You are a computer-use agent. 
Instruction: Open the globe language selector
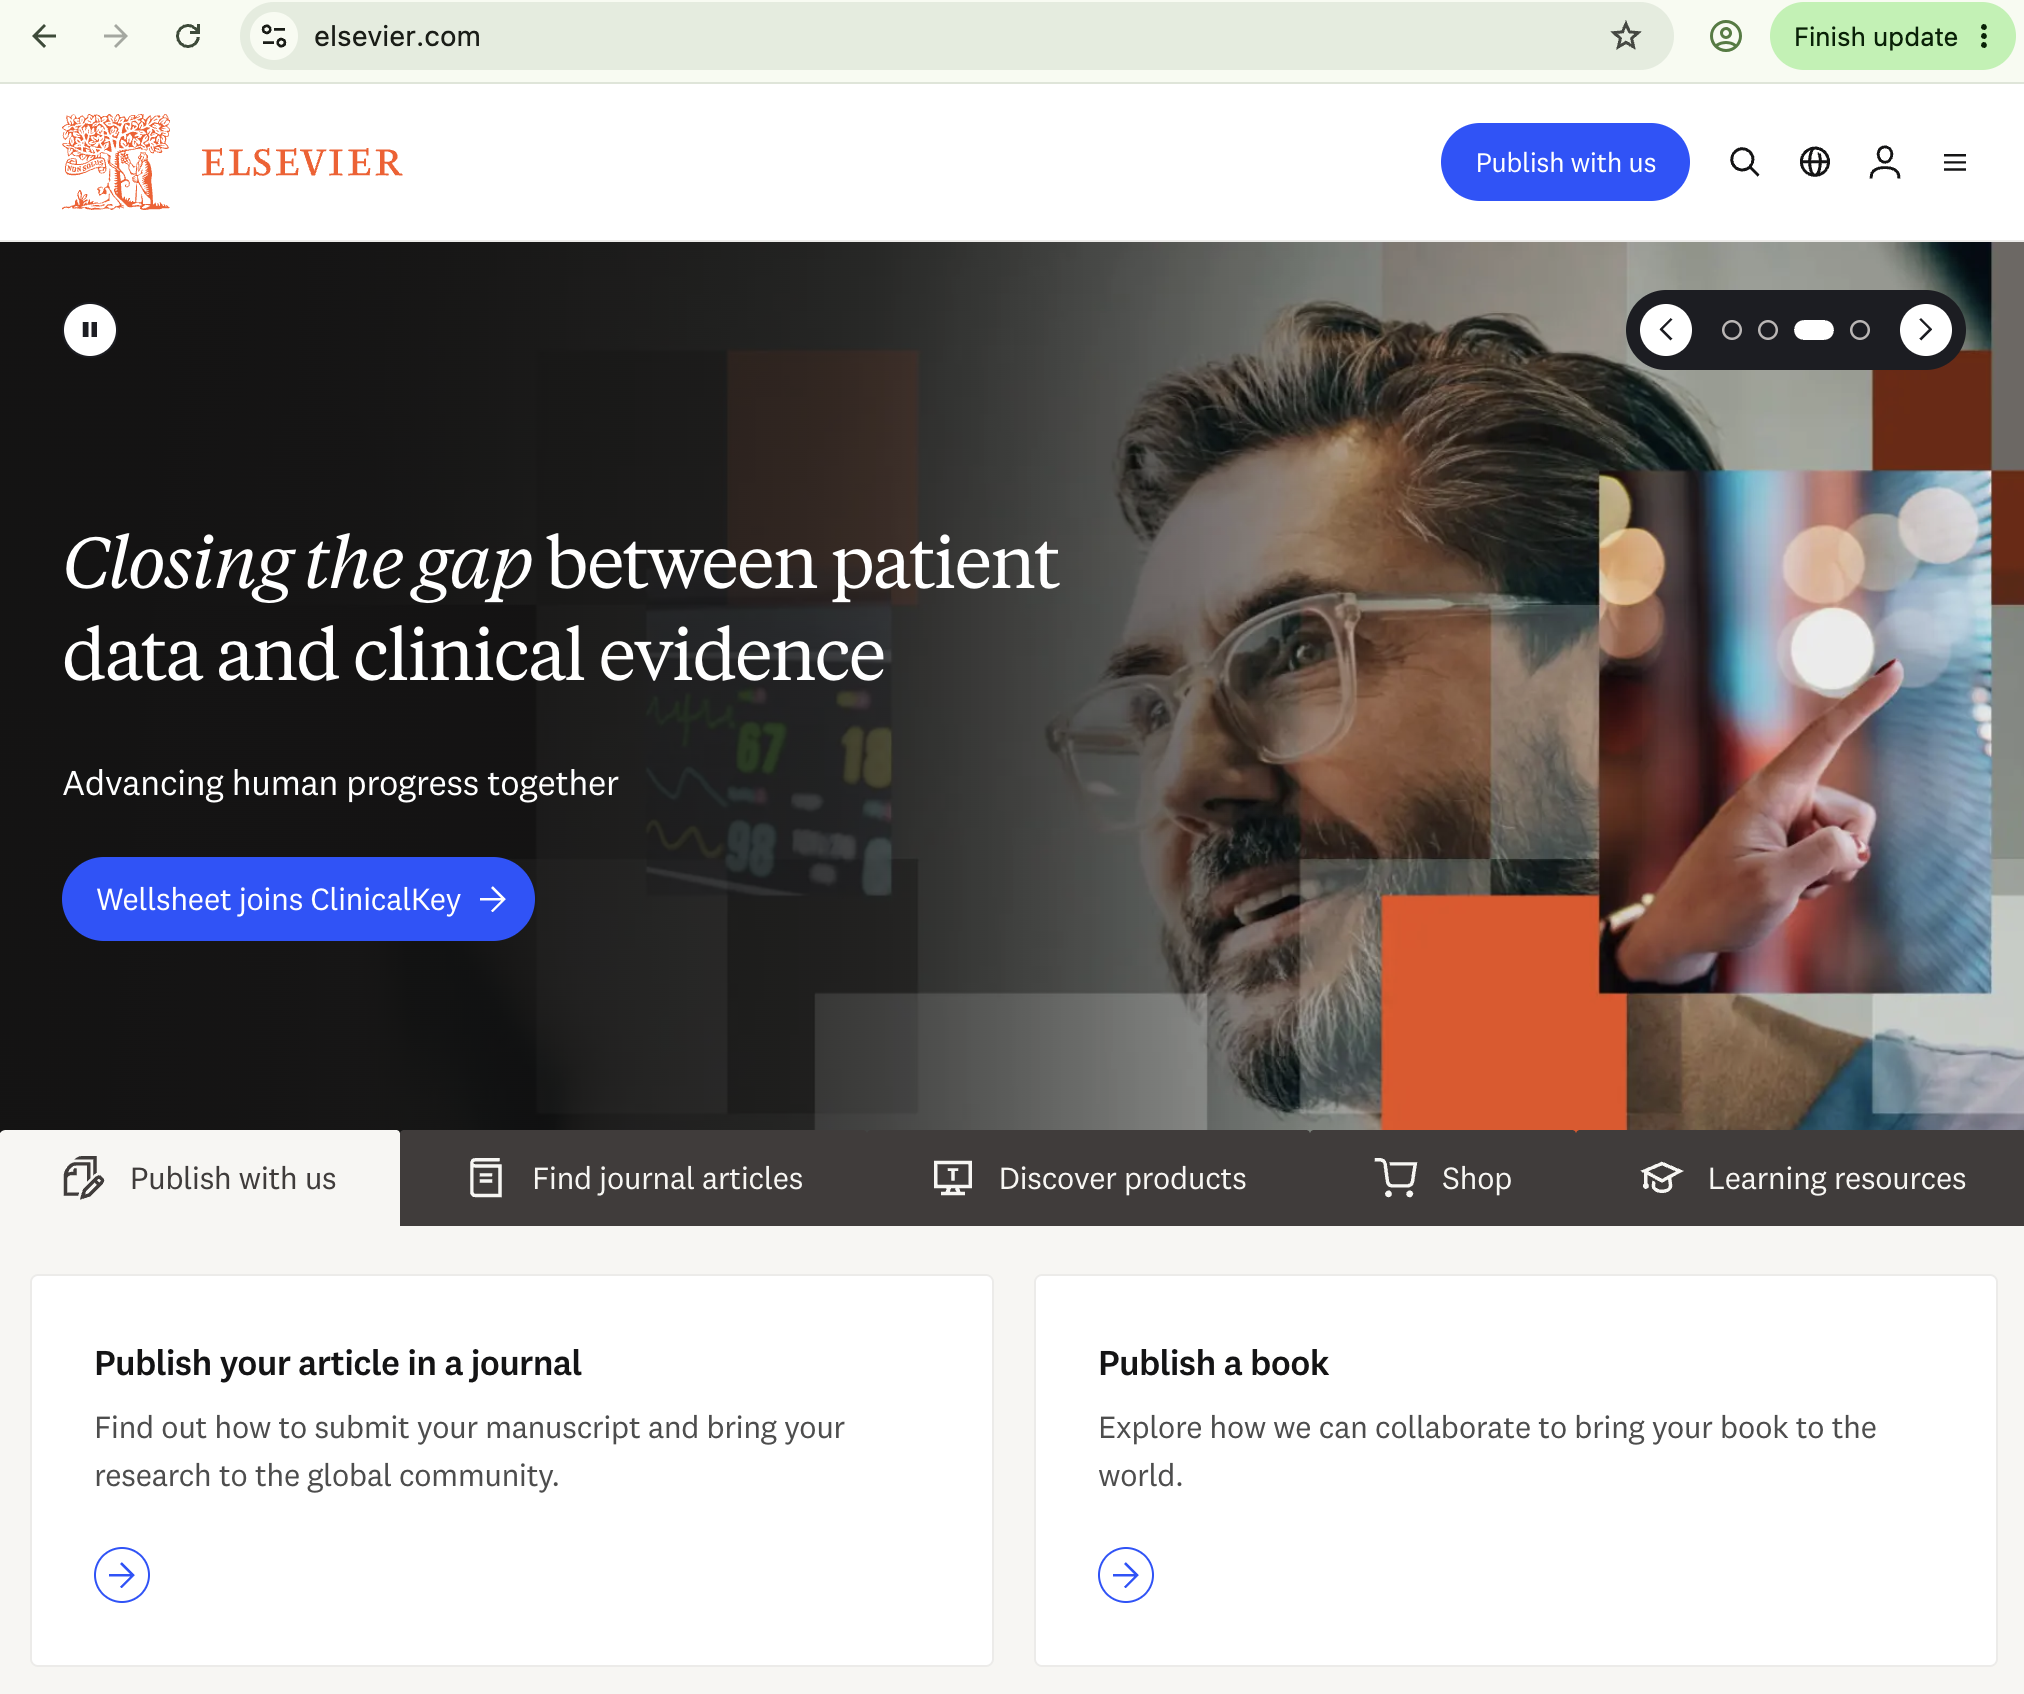pos(1815,162)
